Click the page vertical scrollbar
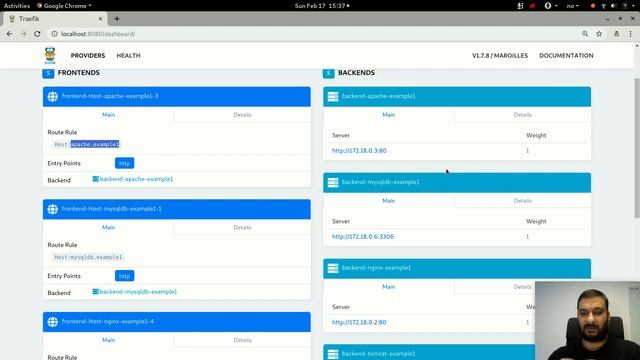 [x=637, y=149]
